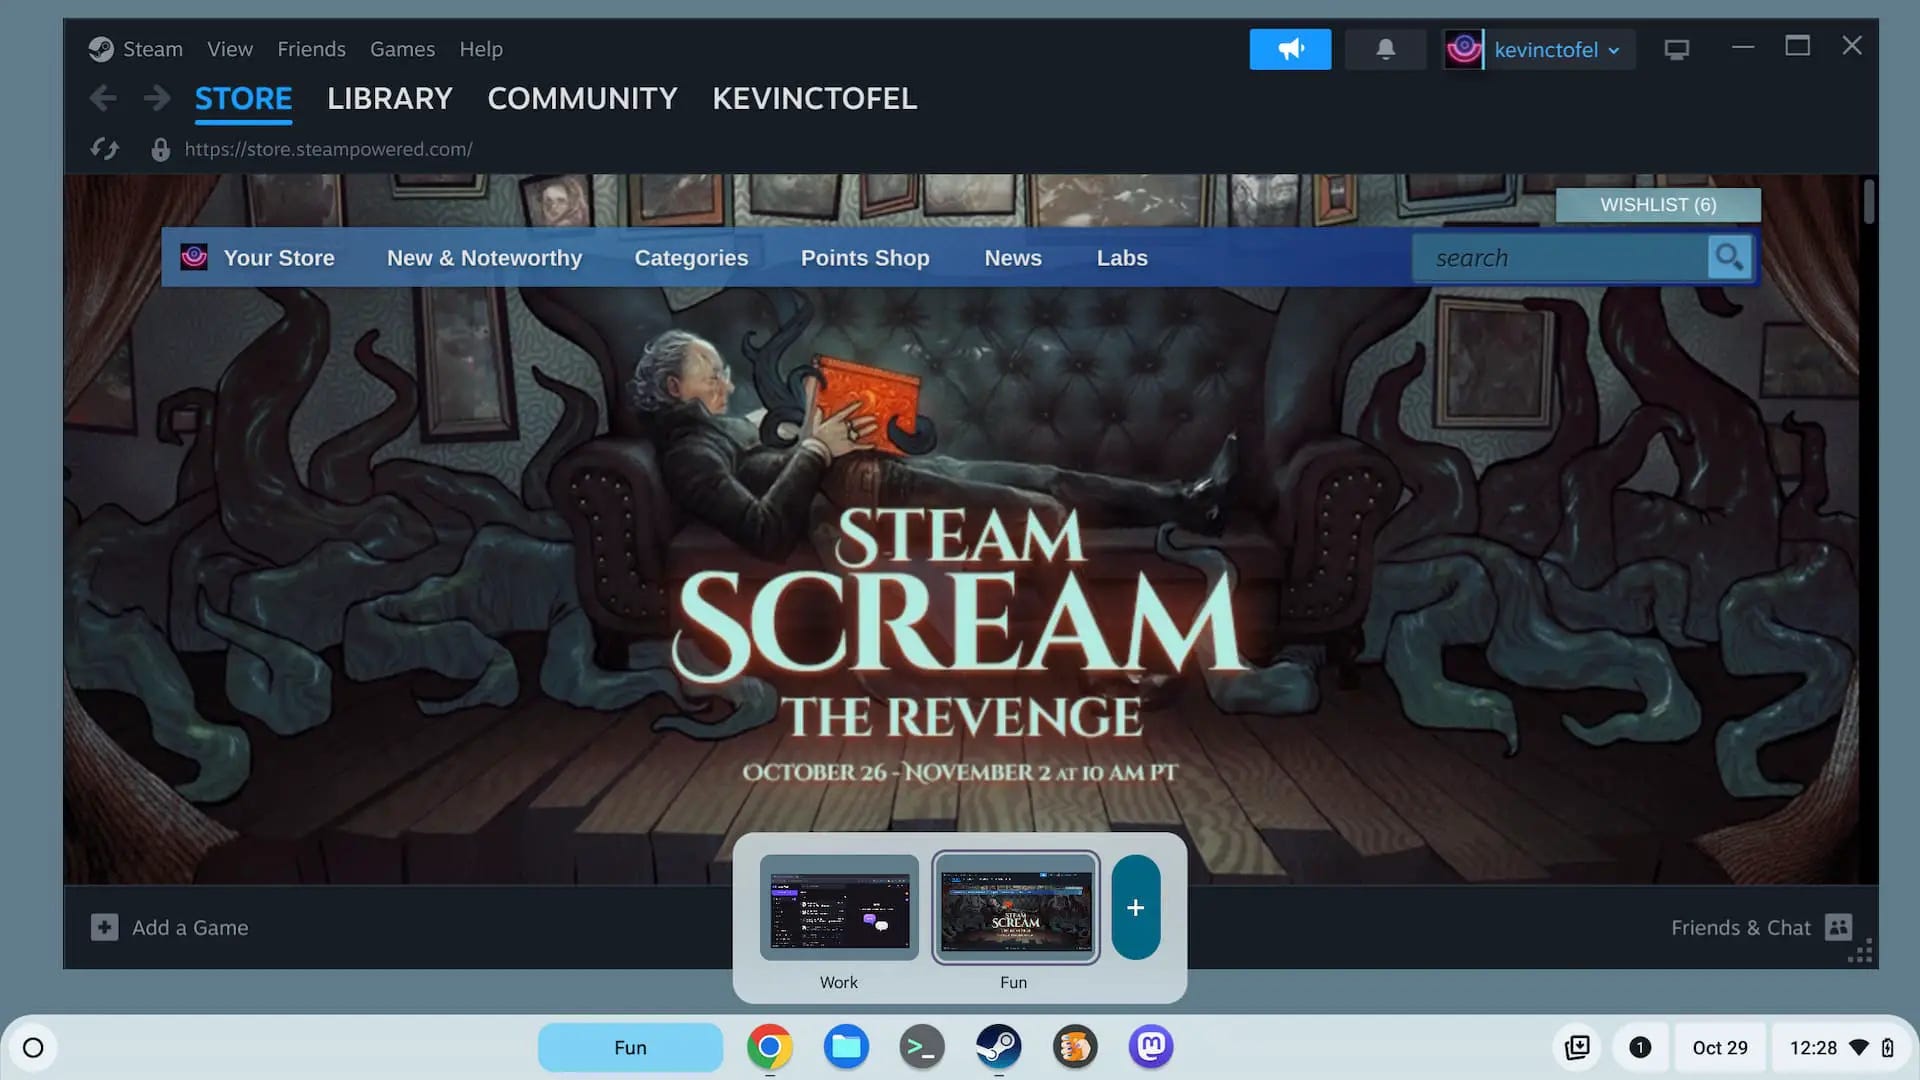Open the WISHLIST (6) button
Image resolution: width=1920 pixels, height=1080 pixels.
[1658, 205]
